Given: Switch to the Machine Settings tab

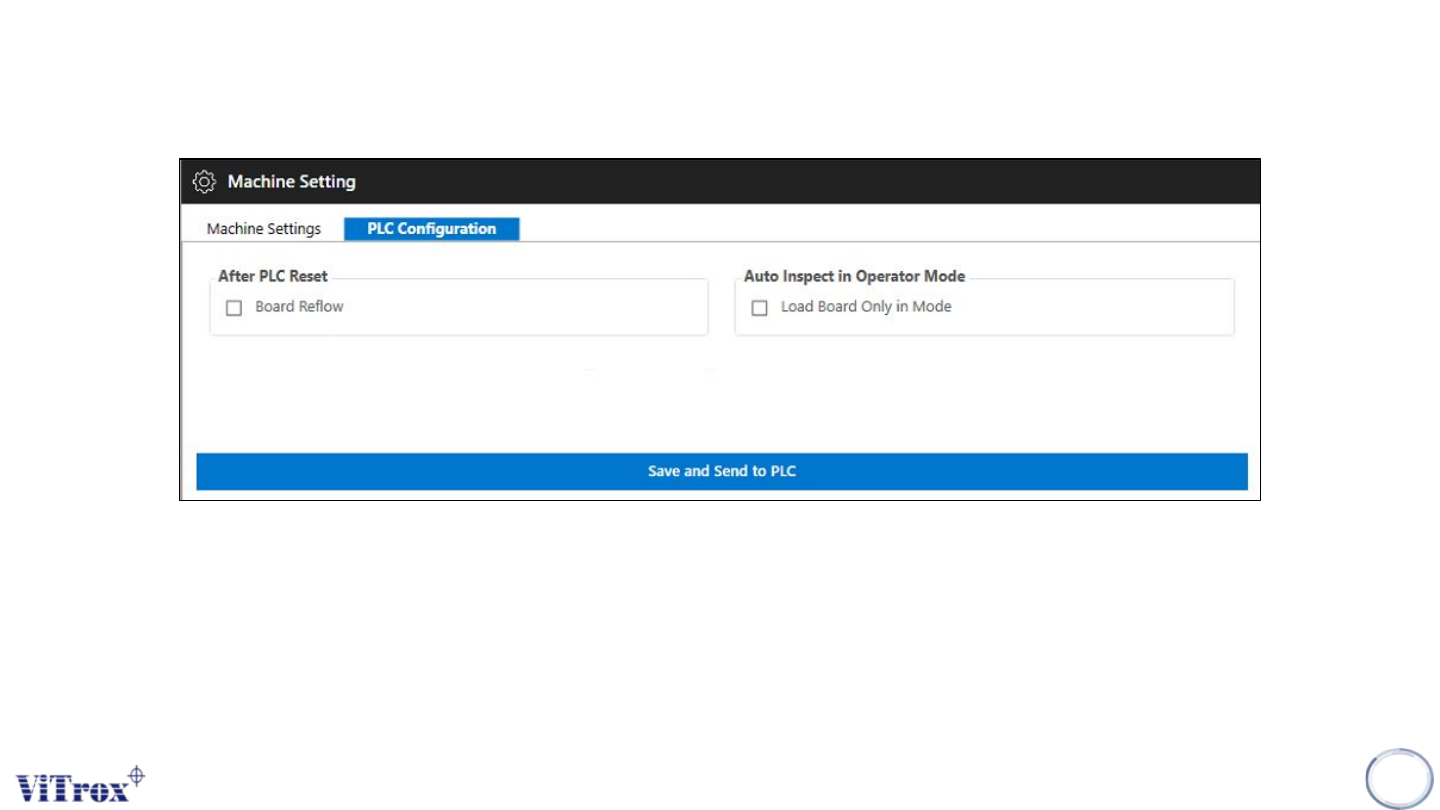Looking at the screenshot, I should 264,229.
